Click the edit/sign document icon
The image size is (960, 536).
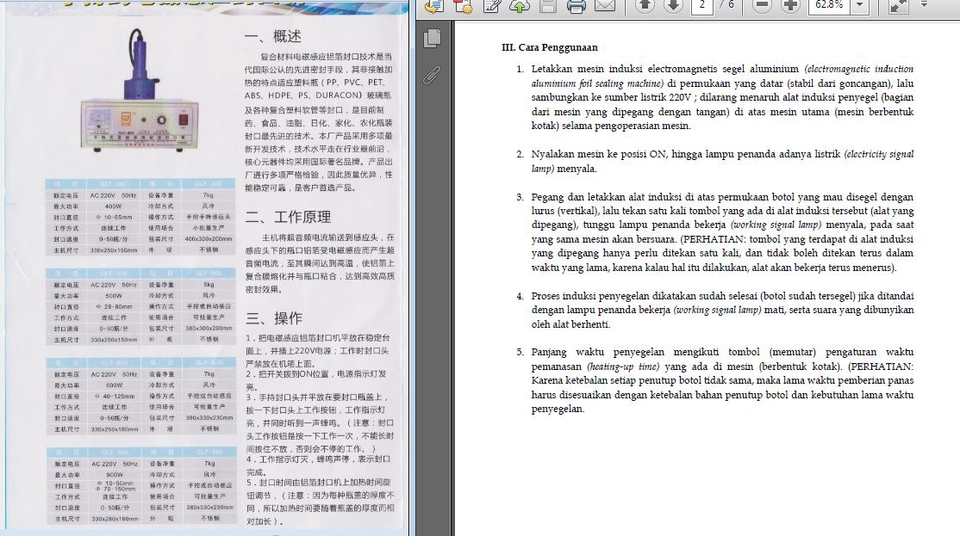492,6
